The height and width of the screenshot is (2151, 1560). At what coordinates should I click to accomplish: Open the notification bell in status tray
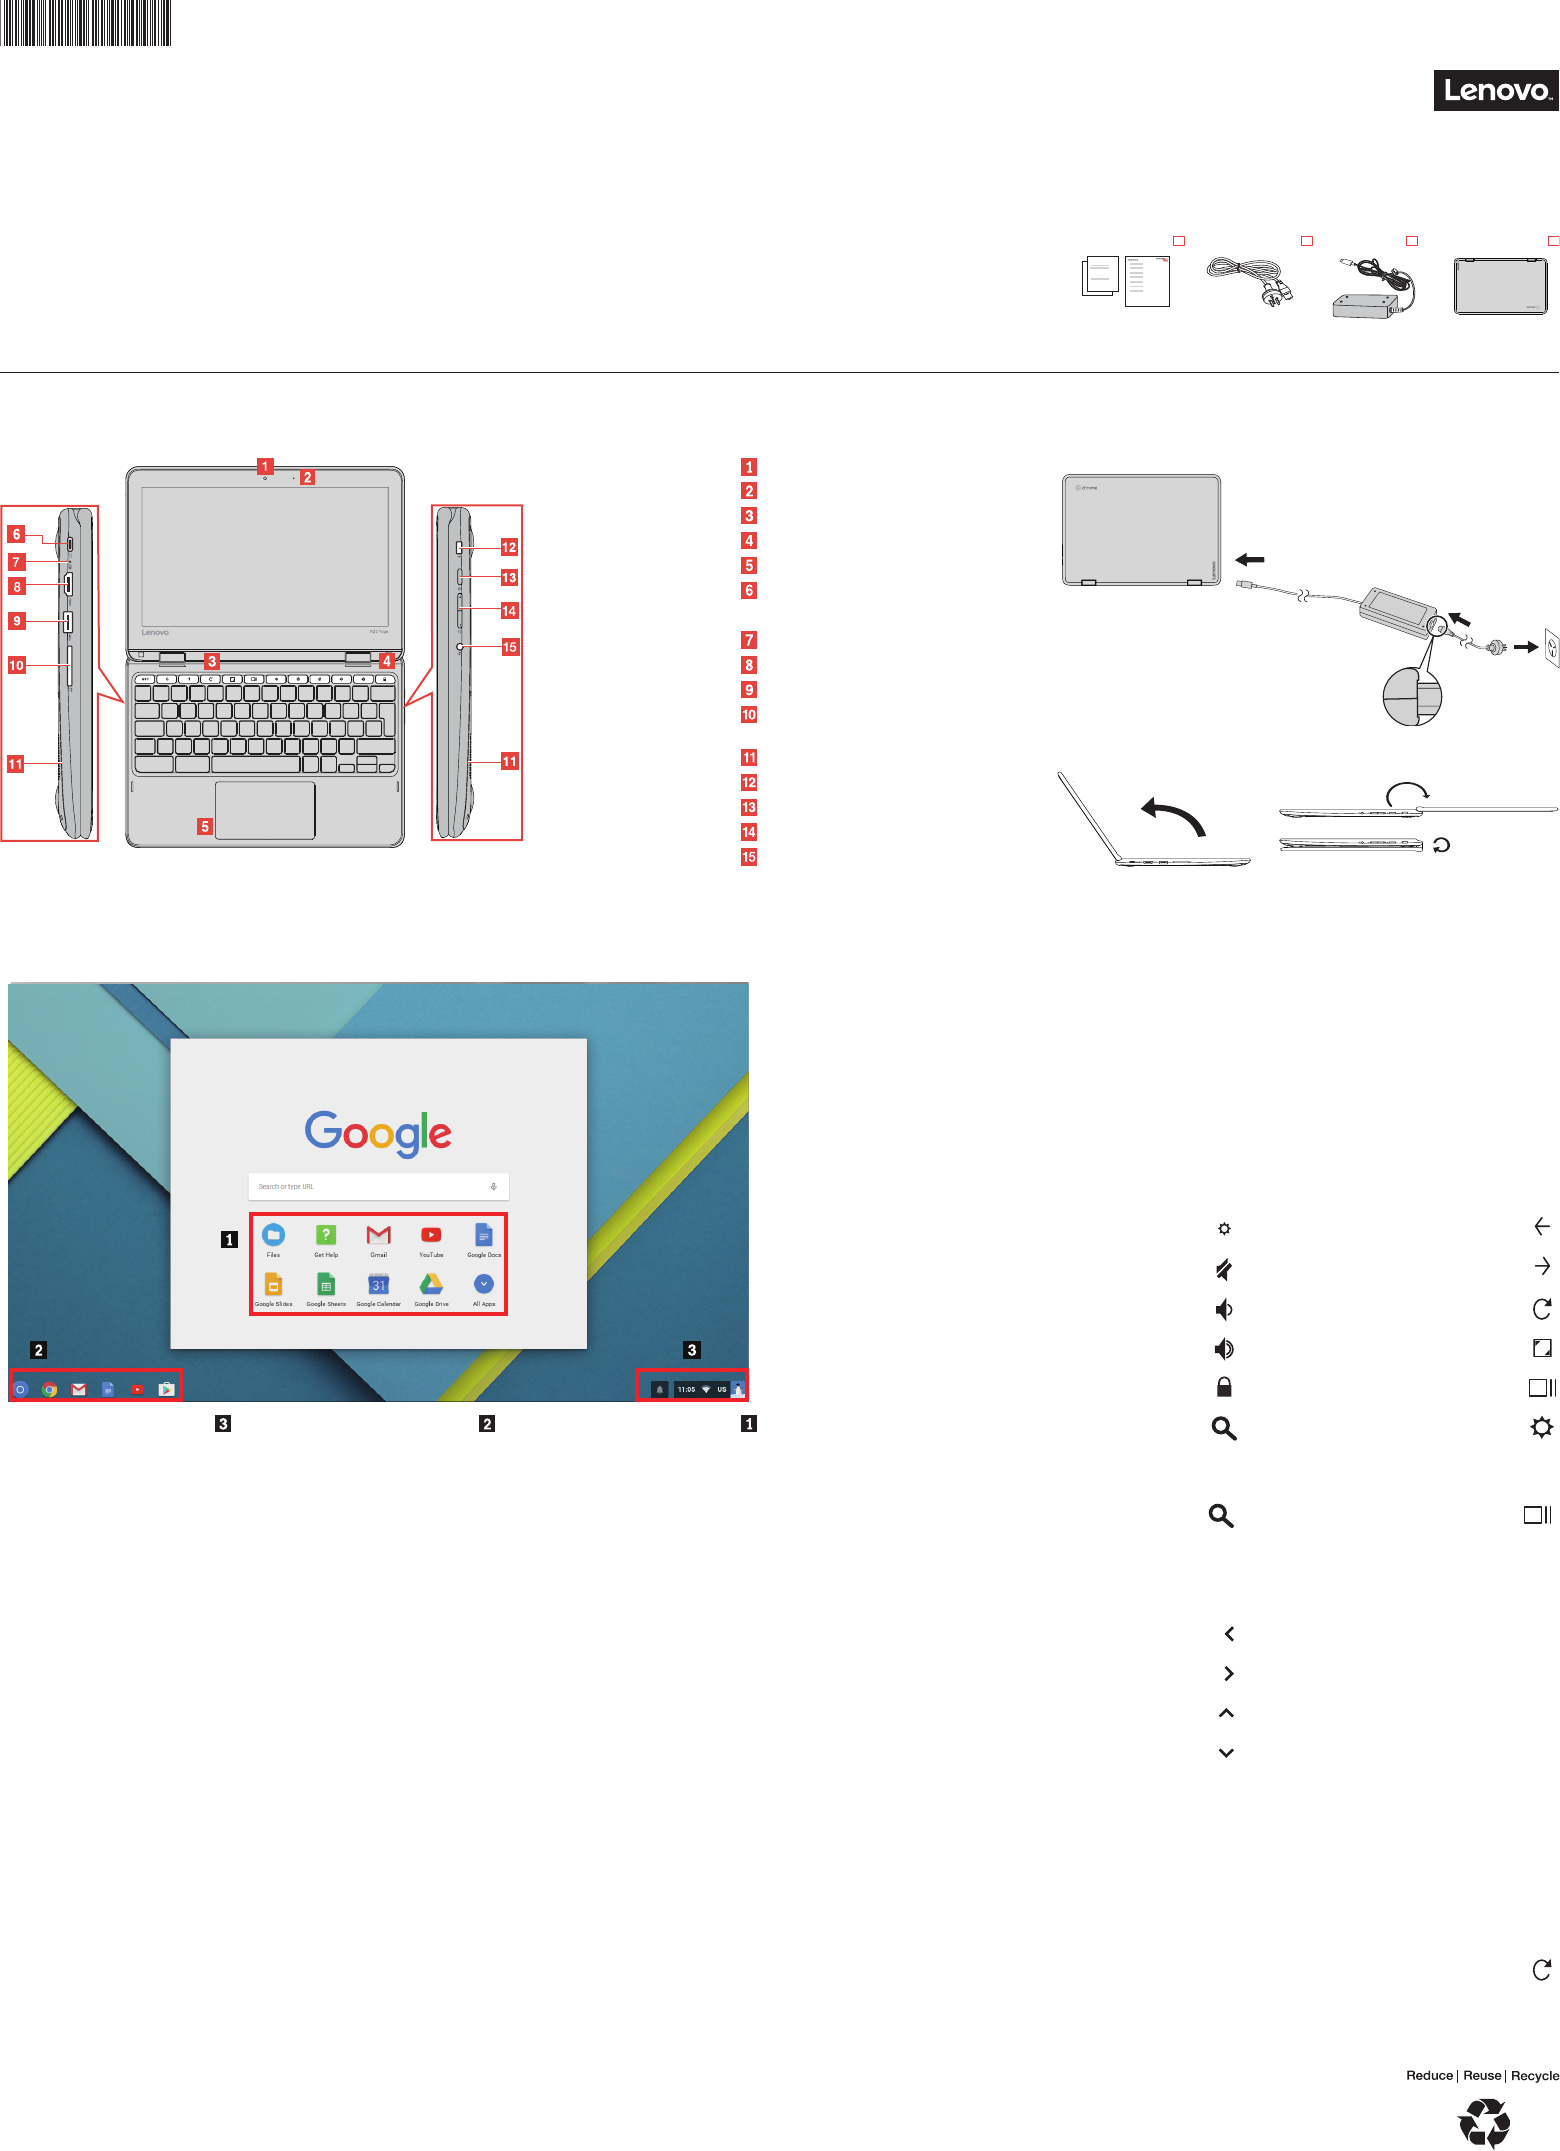point(660,1389)
